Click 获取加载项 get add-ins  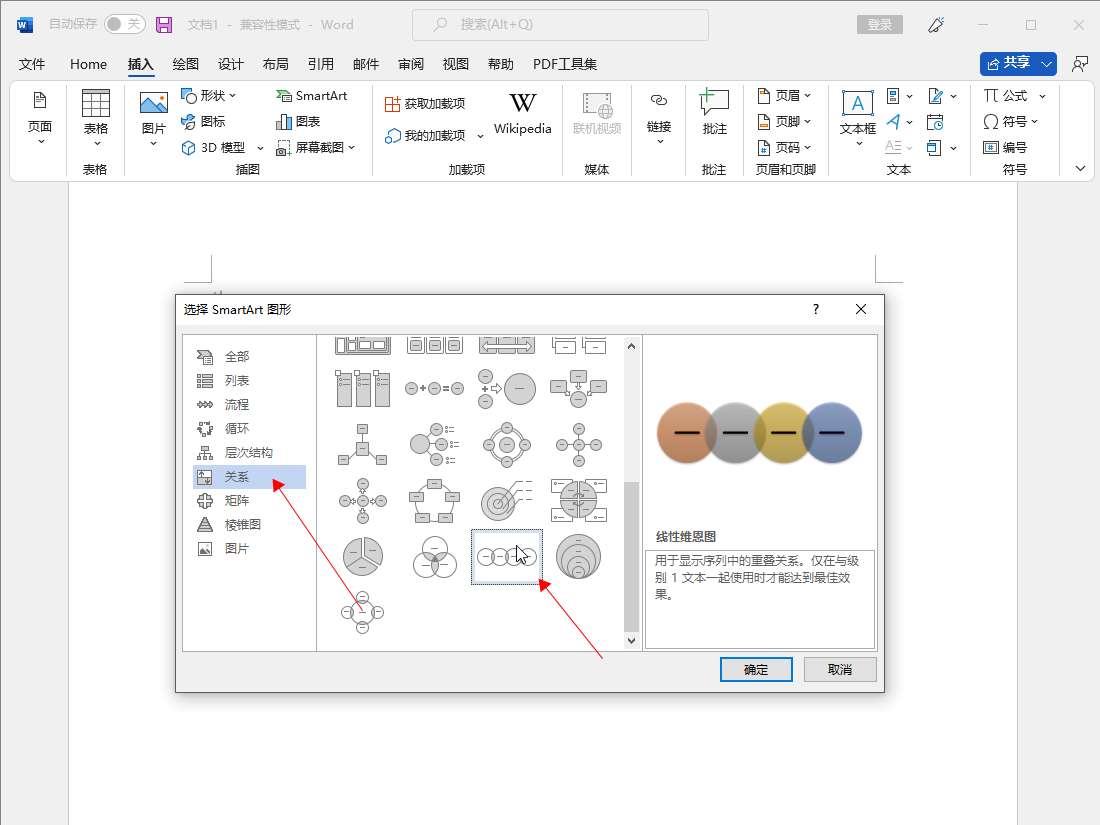tap(425, 104)
